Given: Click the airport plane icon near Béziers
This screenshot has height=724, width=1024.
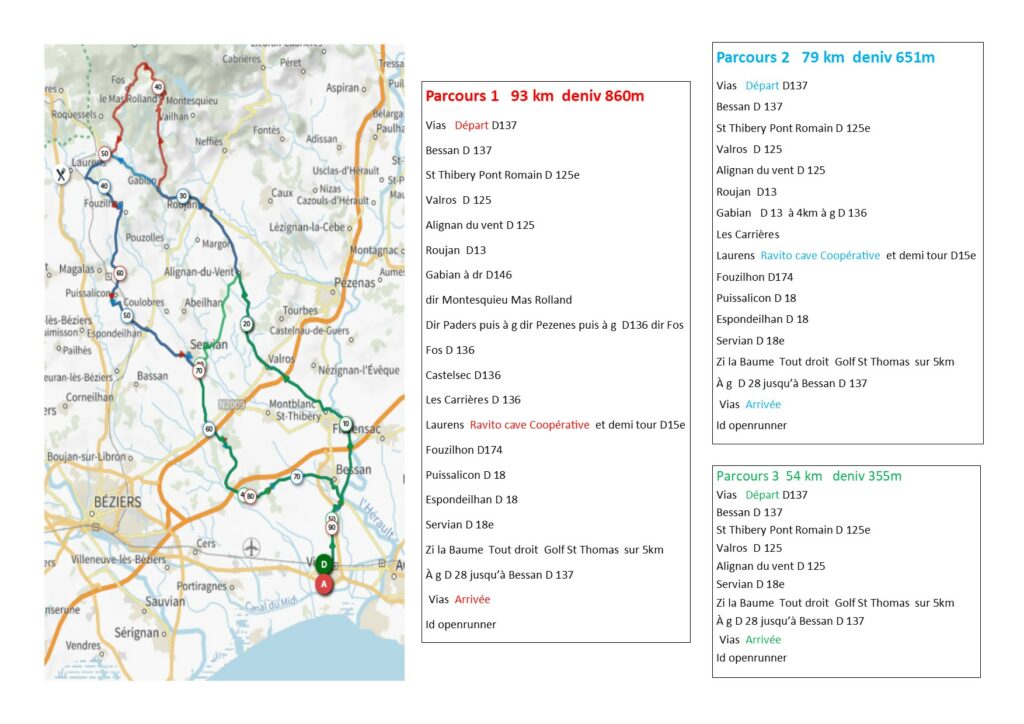Looking at the screenshot, I should (x=251, y=547).
